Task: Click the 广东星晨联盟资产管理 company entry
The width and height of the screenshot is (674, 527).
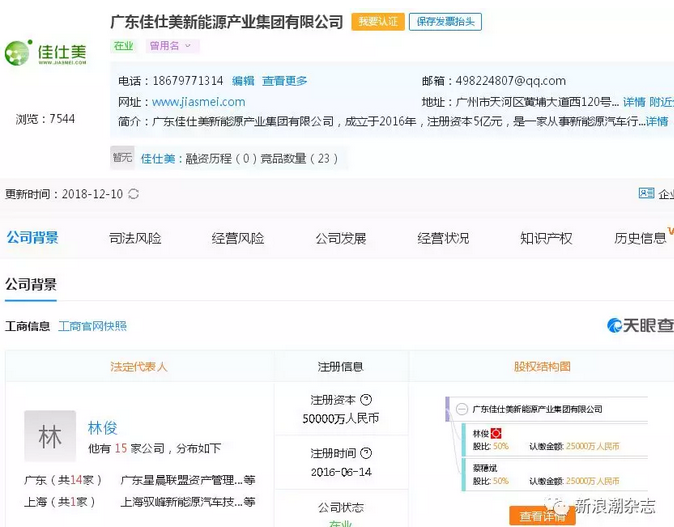Action: [x=188, y=480]
